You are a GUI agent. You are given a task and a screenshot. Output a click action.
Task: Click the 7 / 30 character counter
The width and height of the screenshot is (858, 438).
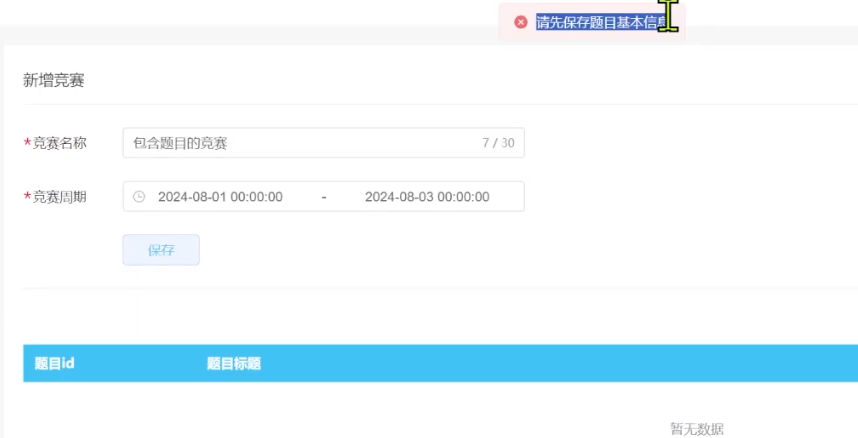point(498,143)
